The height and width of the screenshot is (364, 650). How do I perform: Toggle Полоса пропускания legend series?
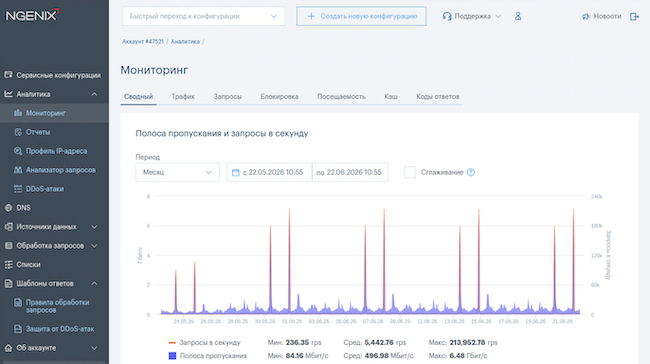[x=207, y=356]
